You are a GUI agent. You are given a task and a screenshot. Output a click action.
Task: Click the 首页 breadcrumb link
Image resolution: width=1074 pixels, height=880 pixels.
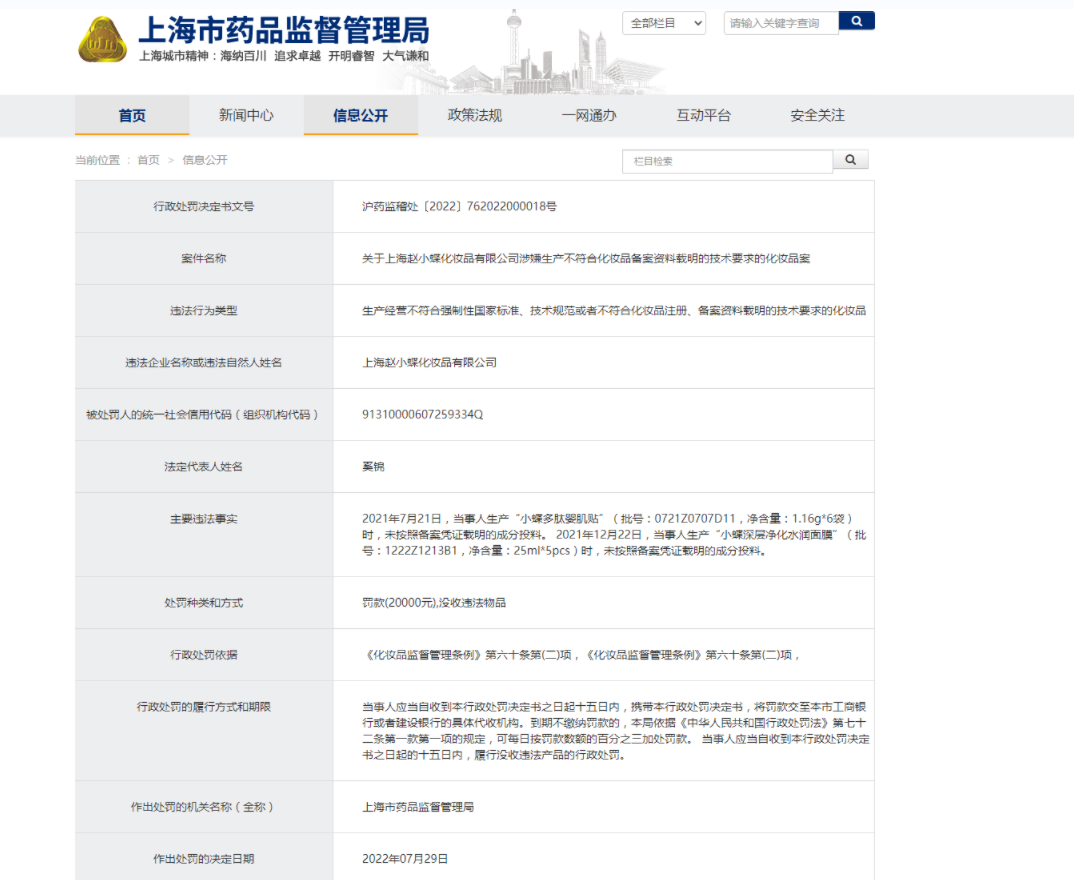coord(149,160)
